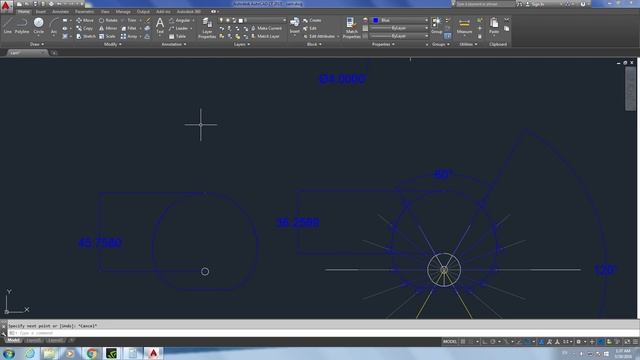Start the Array command
This screenshot has height=360, width=640.
tap(129, 36)
